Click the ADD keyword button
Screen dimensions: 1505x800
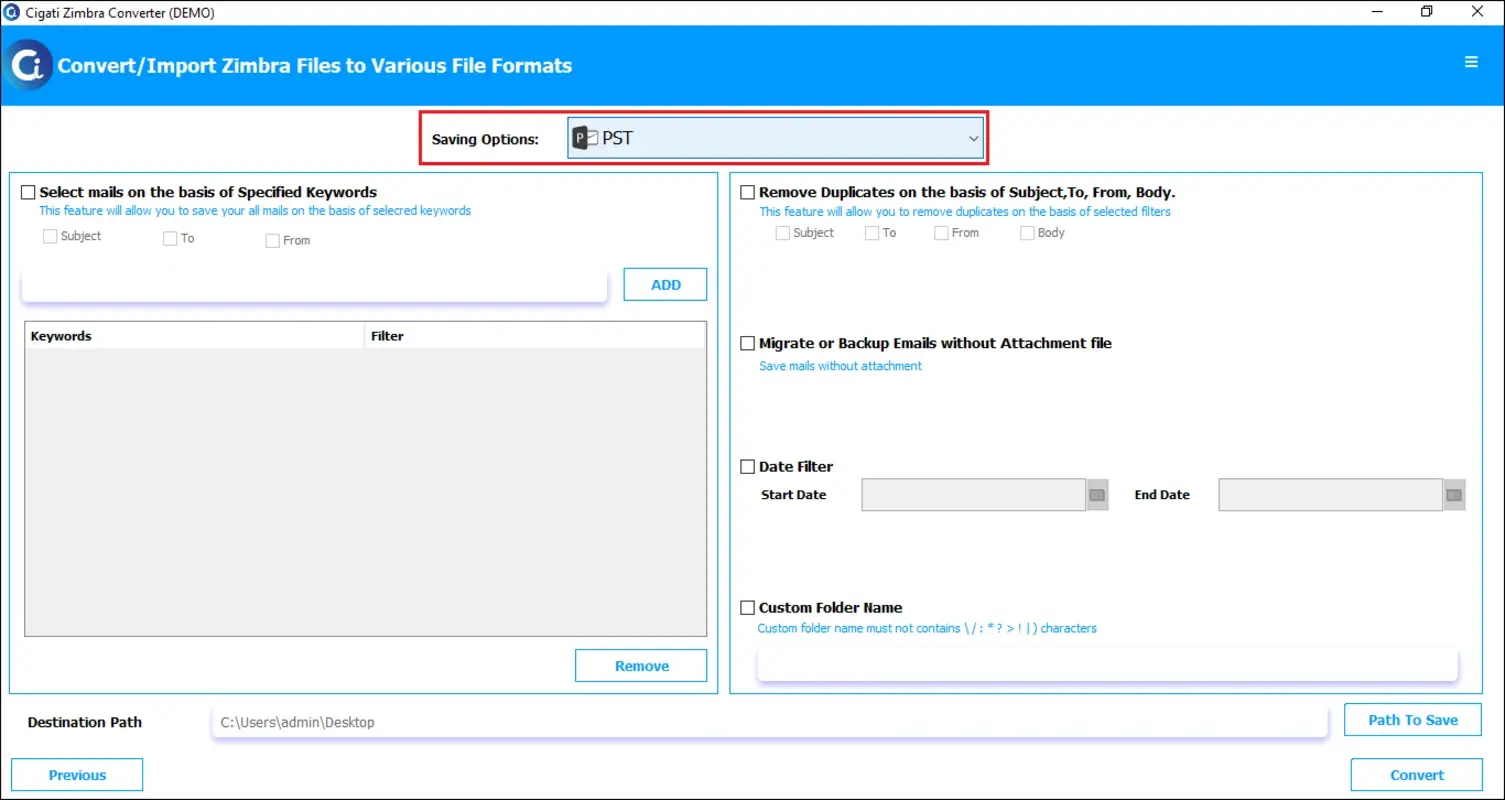point(664,284)
